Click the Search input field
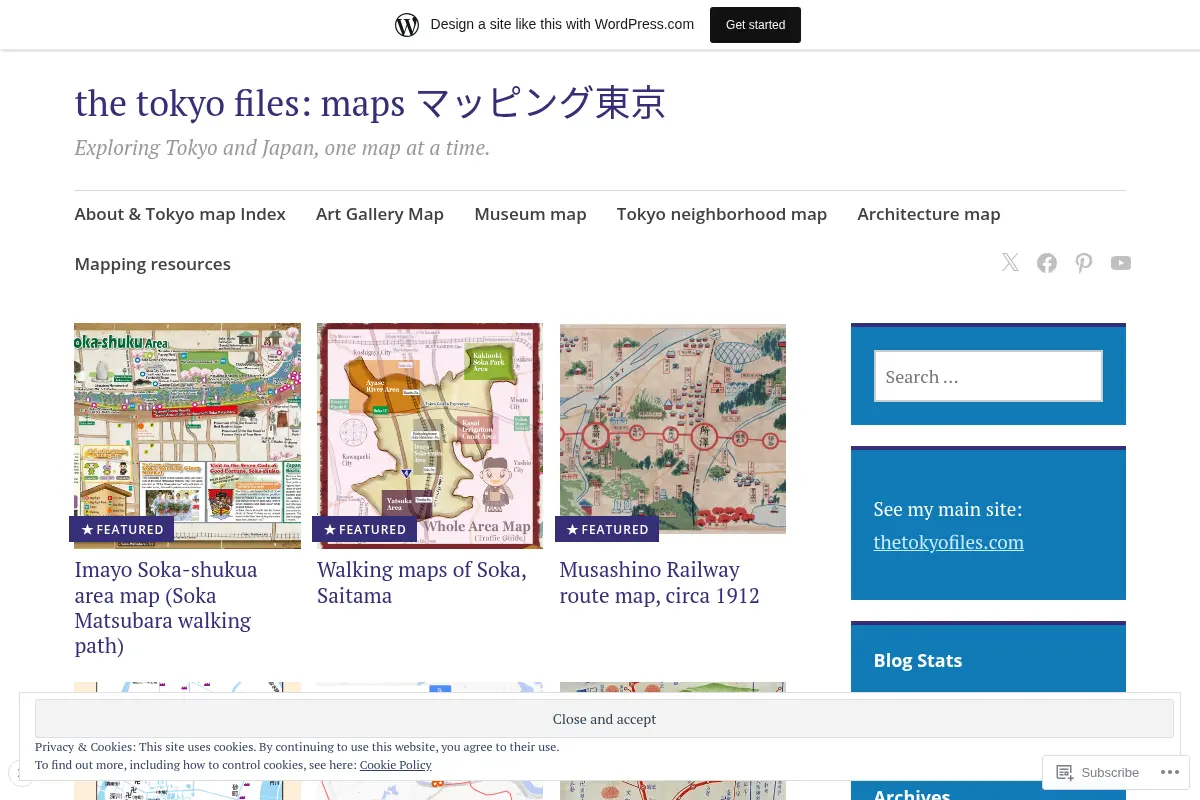1200x800 pixels. click(x=988, y=376)
